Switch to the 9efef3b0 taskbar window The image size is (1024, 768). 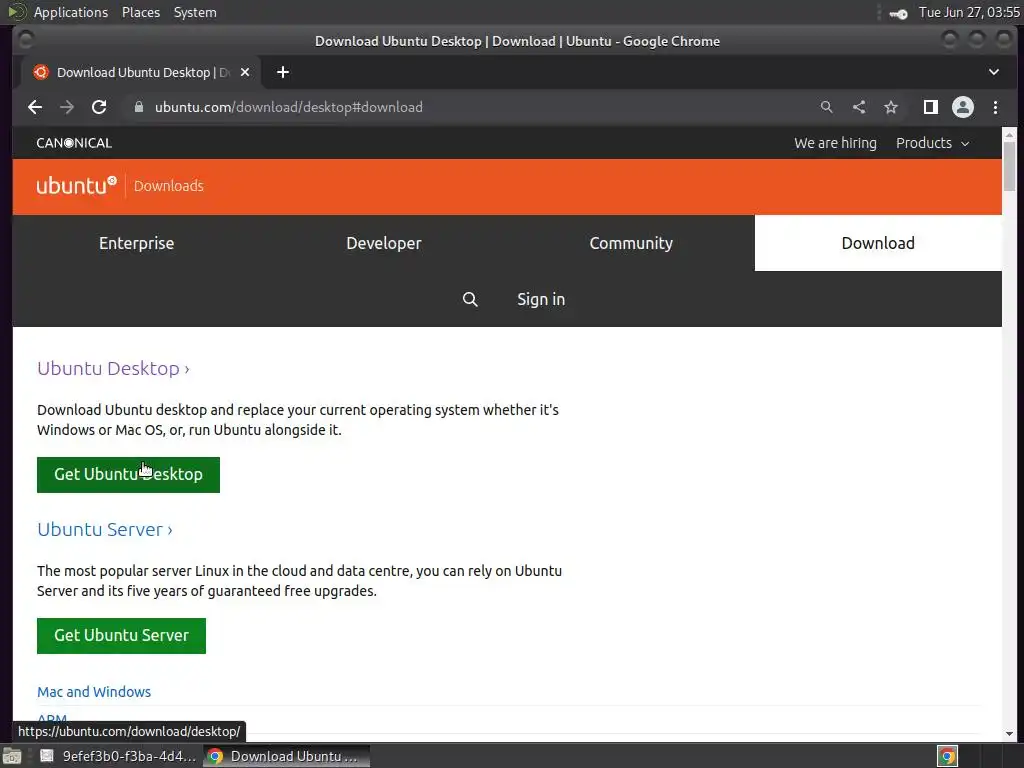pos(118,756)
